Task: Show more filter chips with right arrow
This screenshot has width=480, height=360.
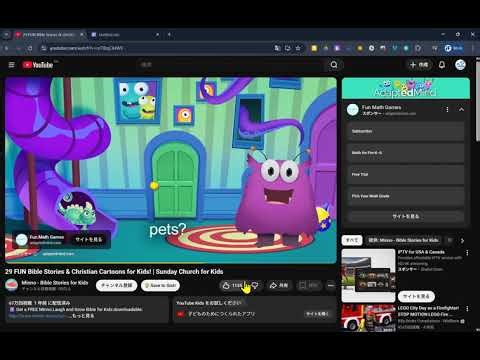Action: 462,240
